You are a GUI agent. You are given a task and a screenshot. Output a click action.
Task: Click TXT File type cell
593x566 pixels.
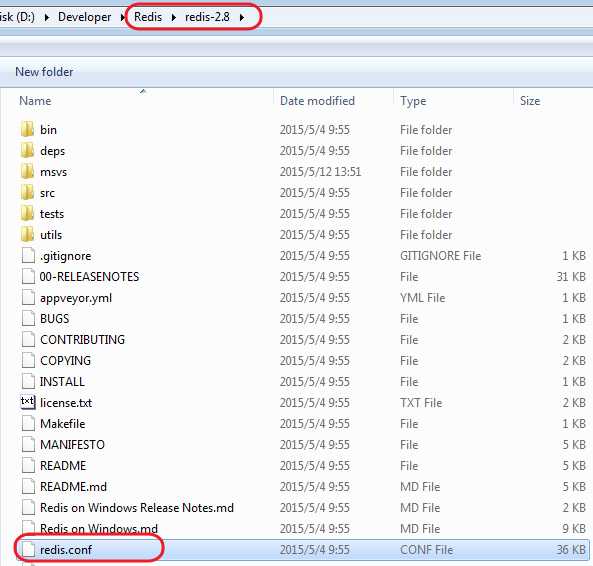pyautogui.click(x=421, y=403)
